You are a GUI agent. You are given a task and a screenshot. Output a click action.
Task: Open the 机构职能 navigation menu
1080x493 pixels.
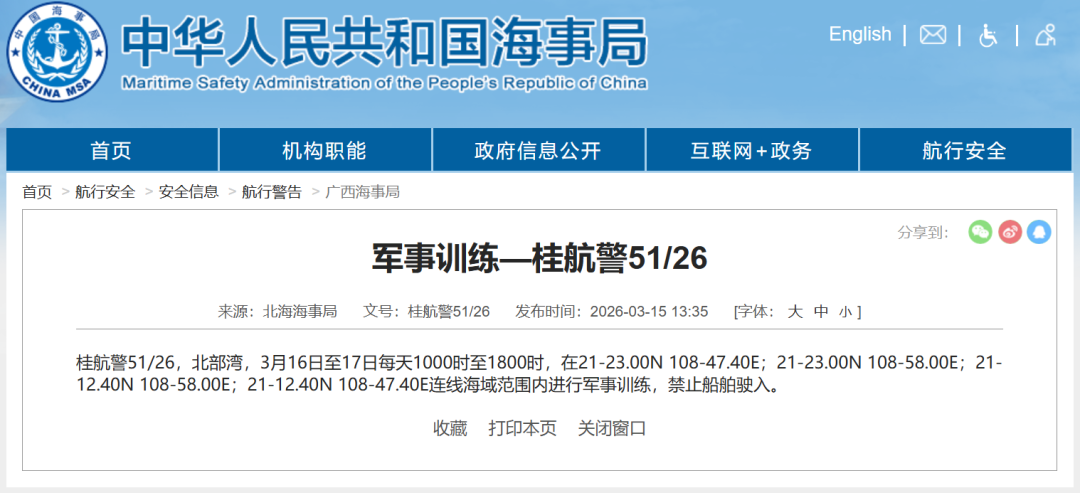[324, 151]
